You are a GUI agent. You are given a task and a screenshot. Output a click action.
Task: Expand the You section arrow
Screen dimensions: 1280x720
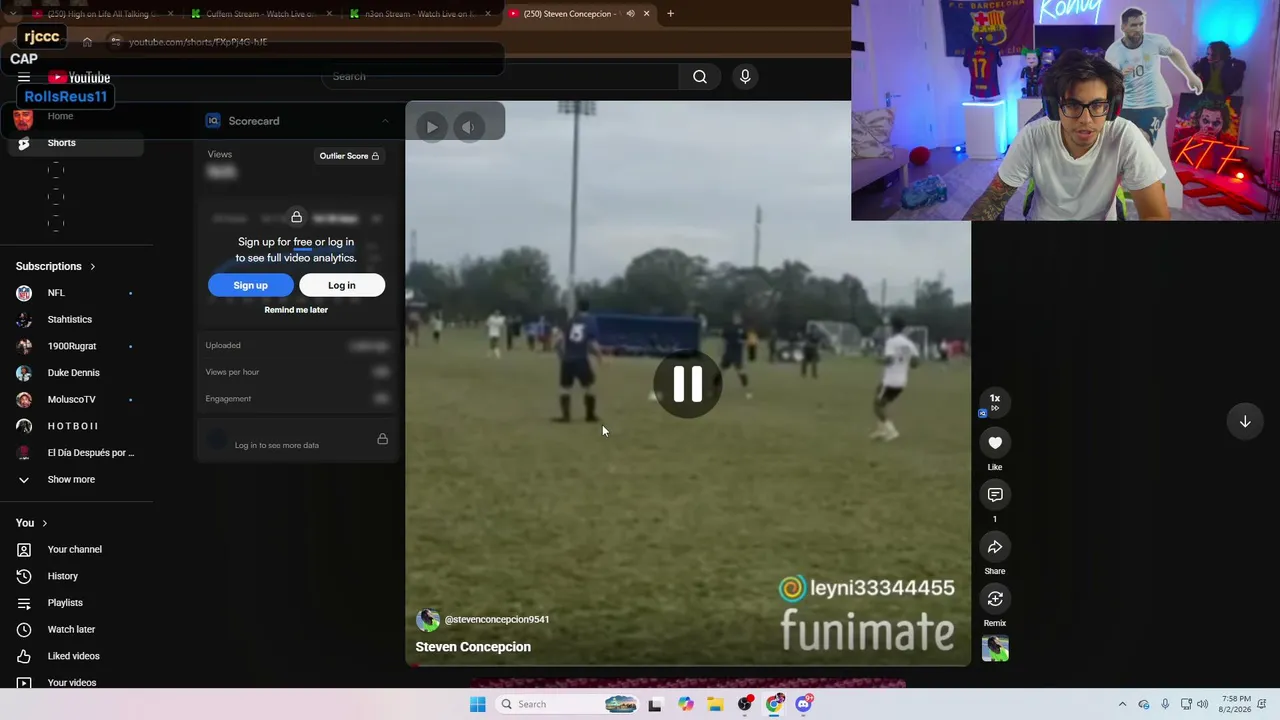[44, 523]
